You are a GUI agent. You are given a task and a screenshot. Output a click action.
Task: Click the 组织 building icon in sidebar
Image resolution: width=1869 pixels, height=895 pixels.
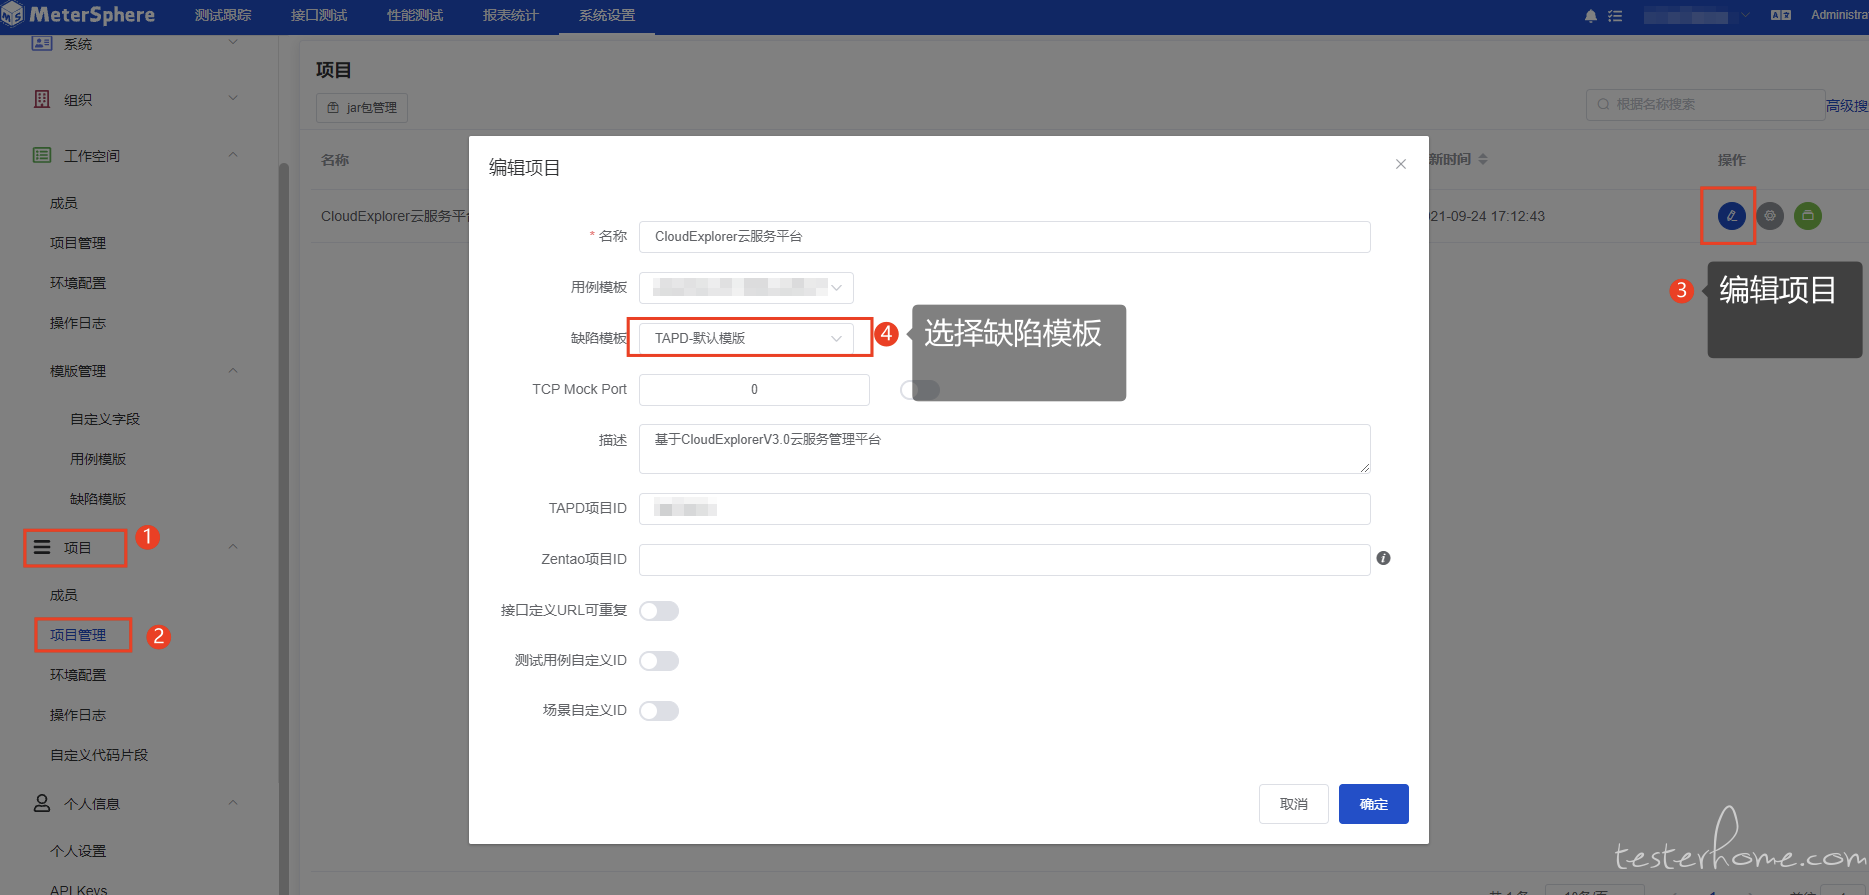42,99
